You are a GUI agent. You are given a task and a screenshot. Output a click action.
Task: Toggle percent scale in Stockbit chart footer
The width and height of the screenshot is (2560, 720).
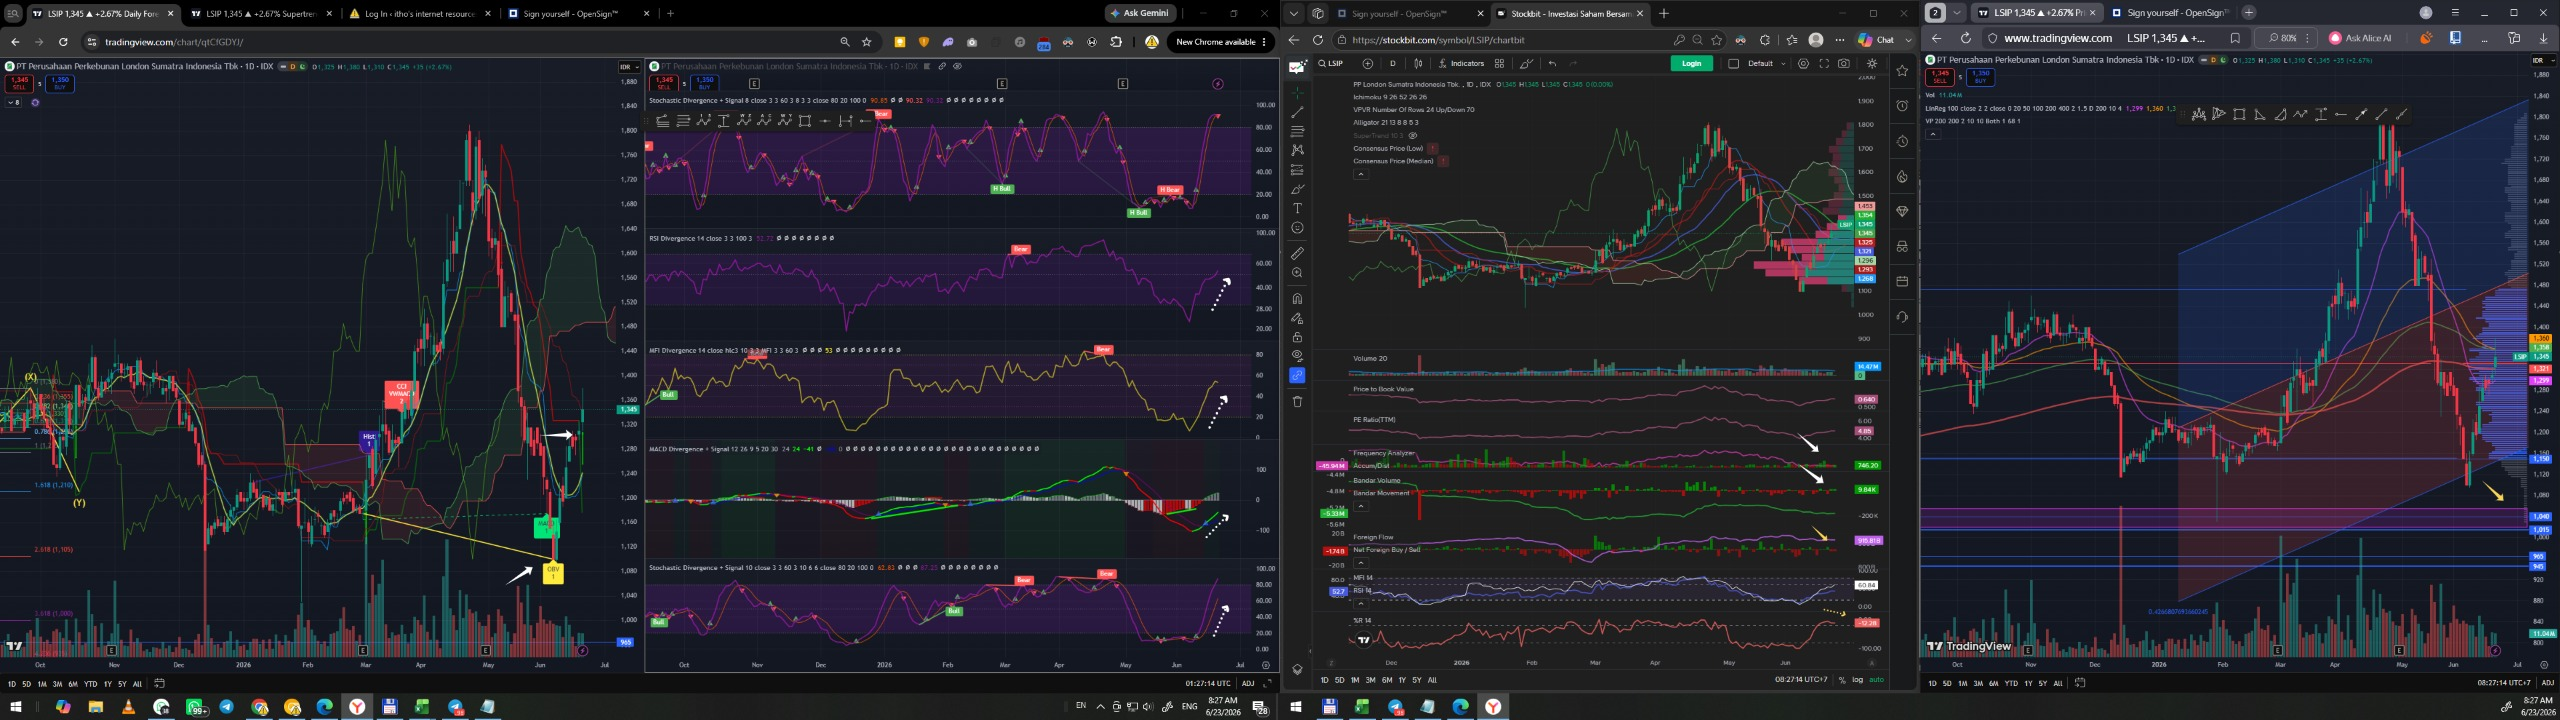coord(1842,680)
